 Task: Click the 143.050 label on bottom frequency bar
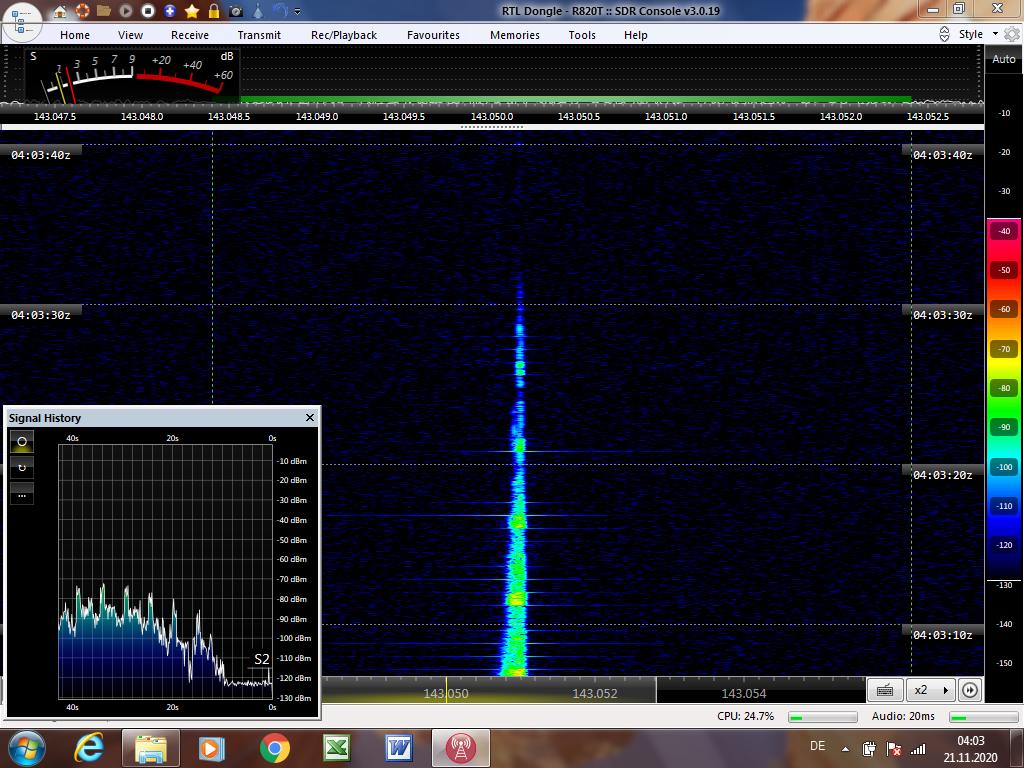click(x=445, y=694)
